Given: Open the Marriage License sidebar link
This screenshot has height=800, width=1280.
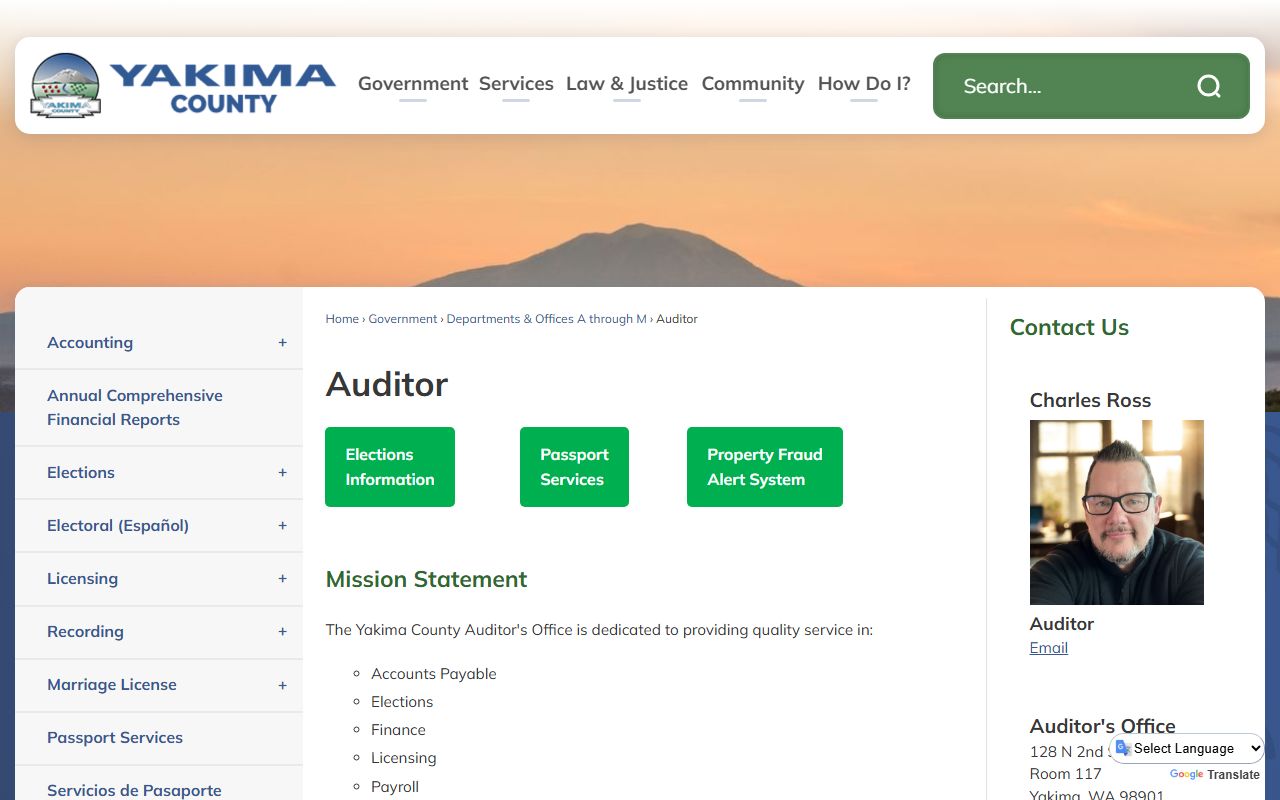Looking at the screenshot, I should tap(112, 685).
